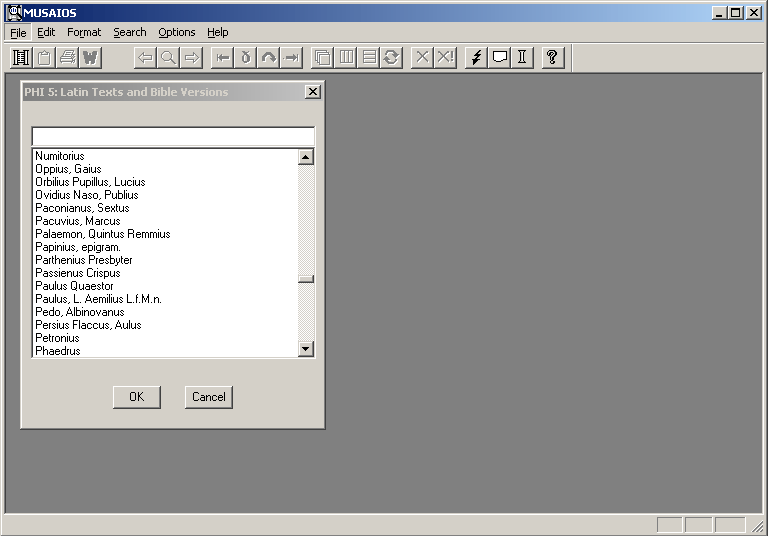Select Paulus Quaestor entry
Image resolution: width=768 pixels, height=536 pixels.
[166, 286]
